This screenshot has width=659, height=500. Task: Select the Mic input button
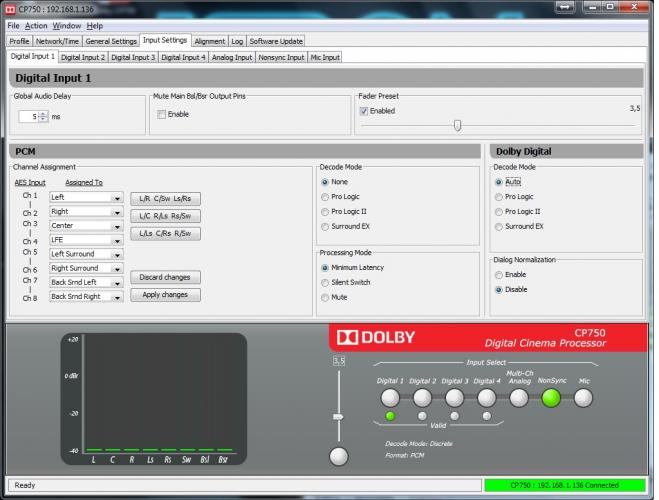(x=583, y=397)
